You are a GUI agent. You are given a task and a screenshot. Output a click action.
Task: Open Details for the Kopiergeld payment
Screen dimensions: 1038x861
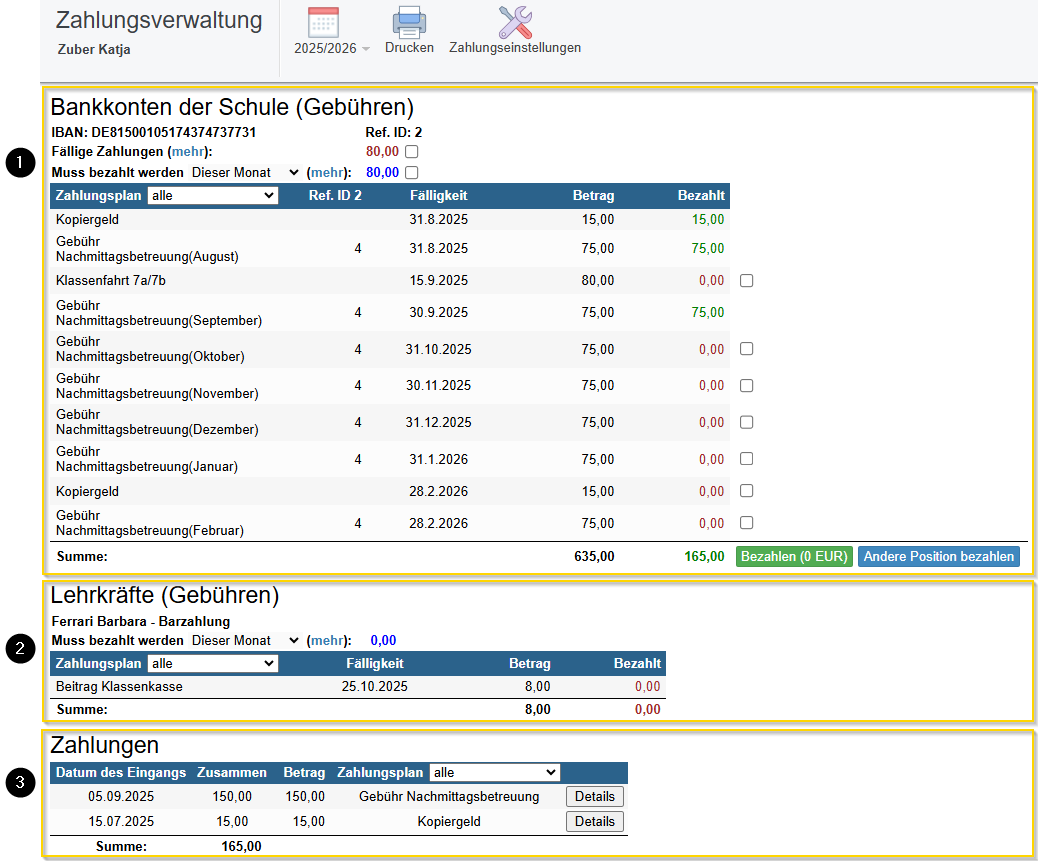[x=595, y=822]
